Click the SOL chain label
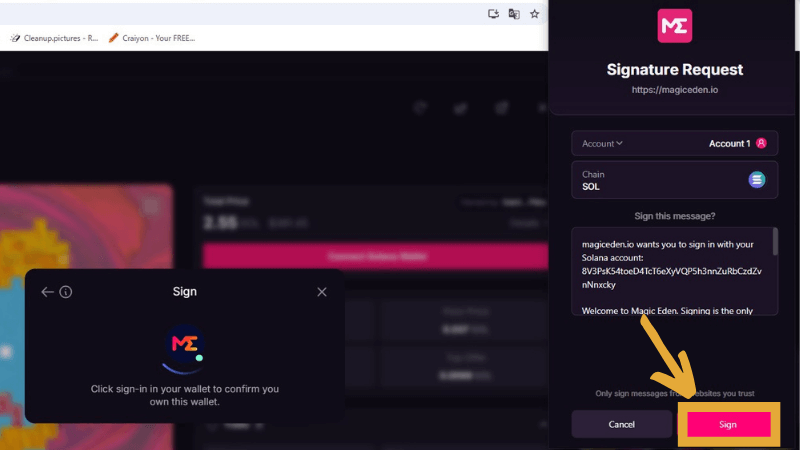 591,187
